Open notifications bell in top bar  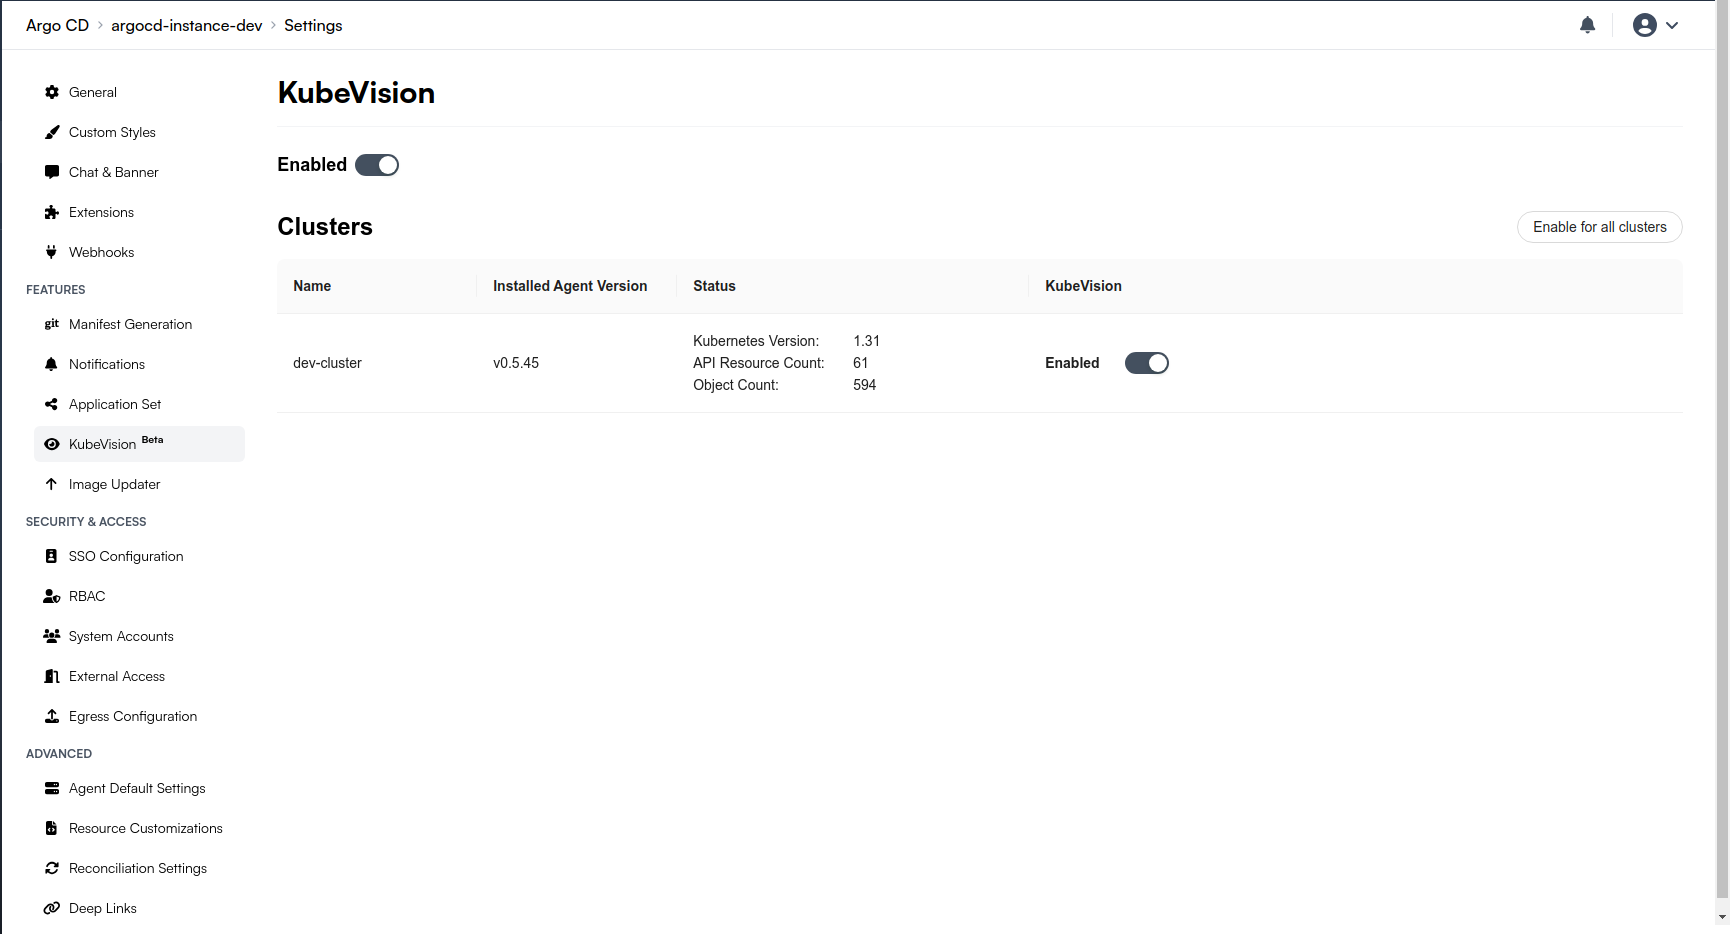point(1587,25)
